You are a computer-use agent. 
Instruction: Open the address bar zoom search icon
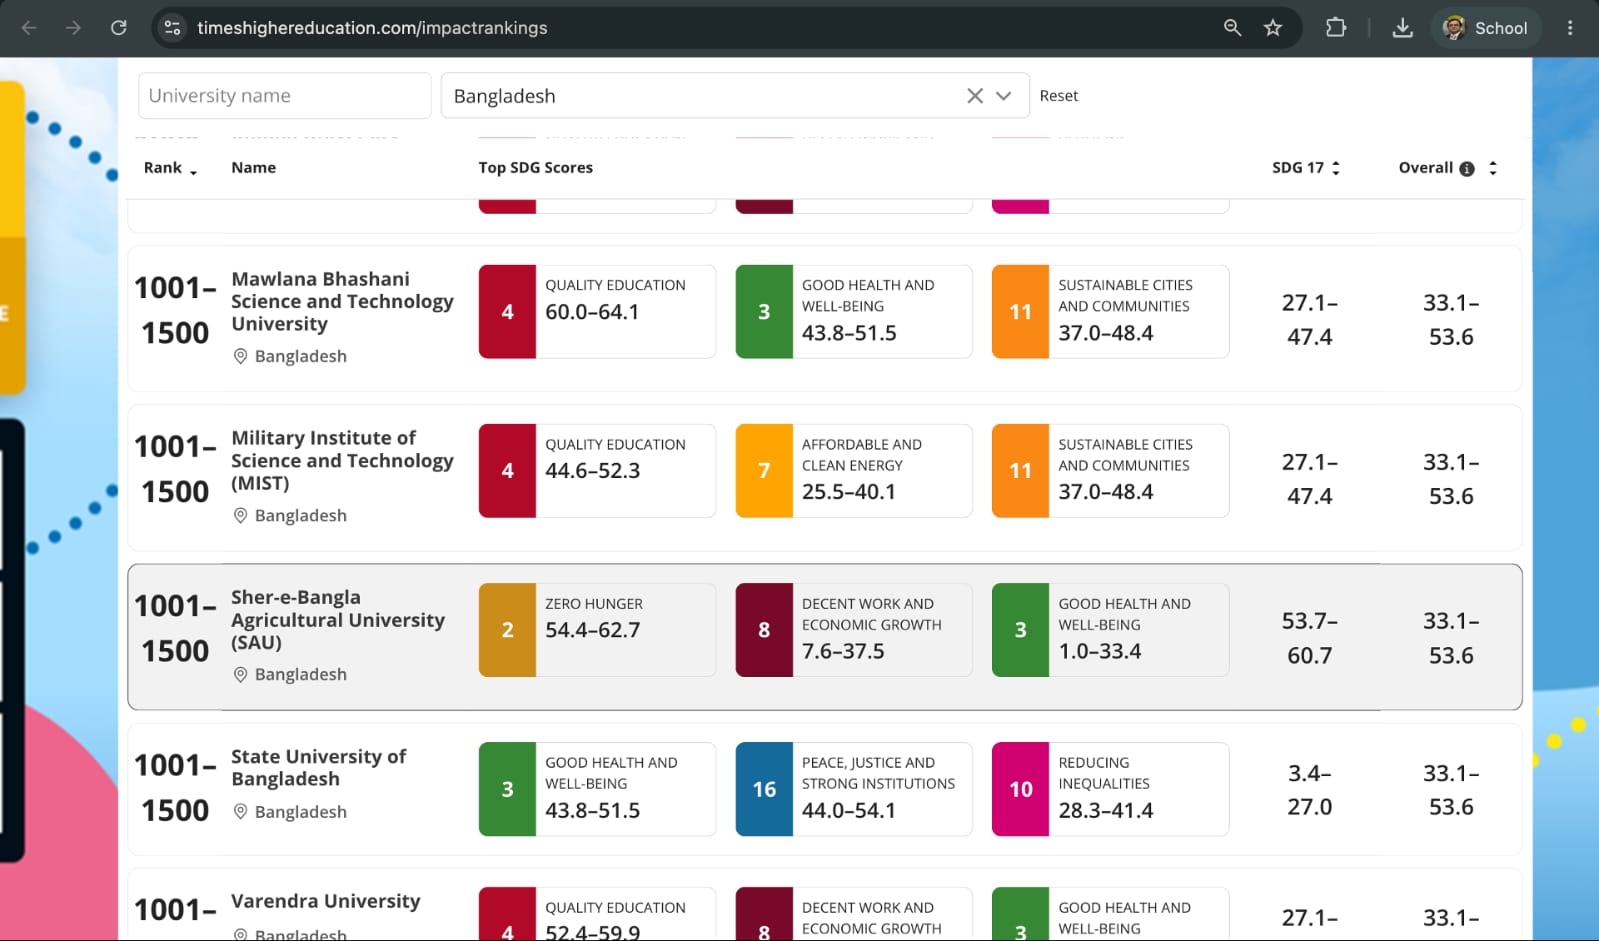pyautogui.click(x=1232, y=28)
